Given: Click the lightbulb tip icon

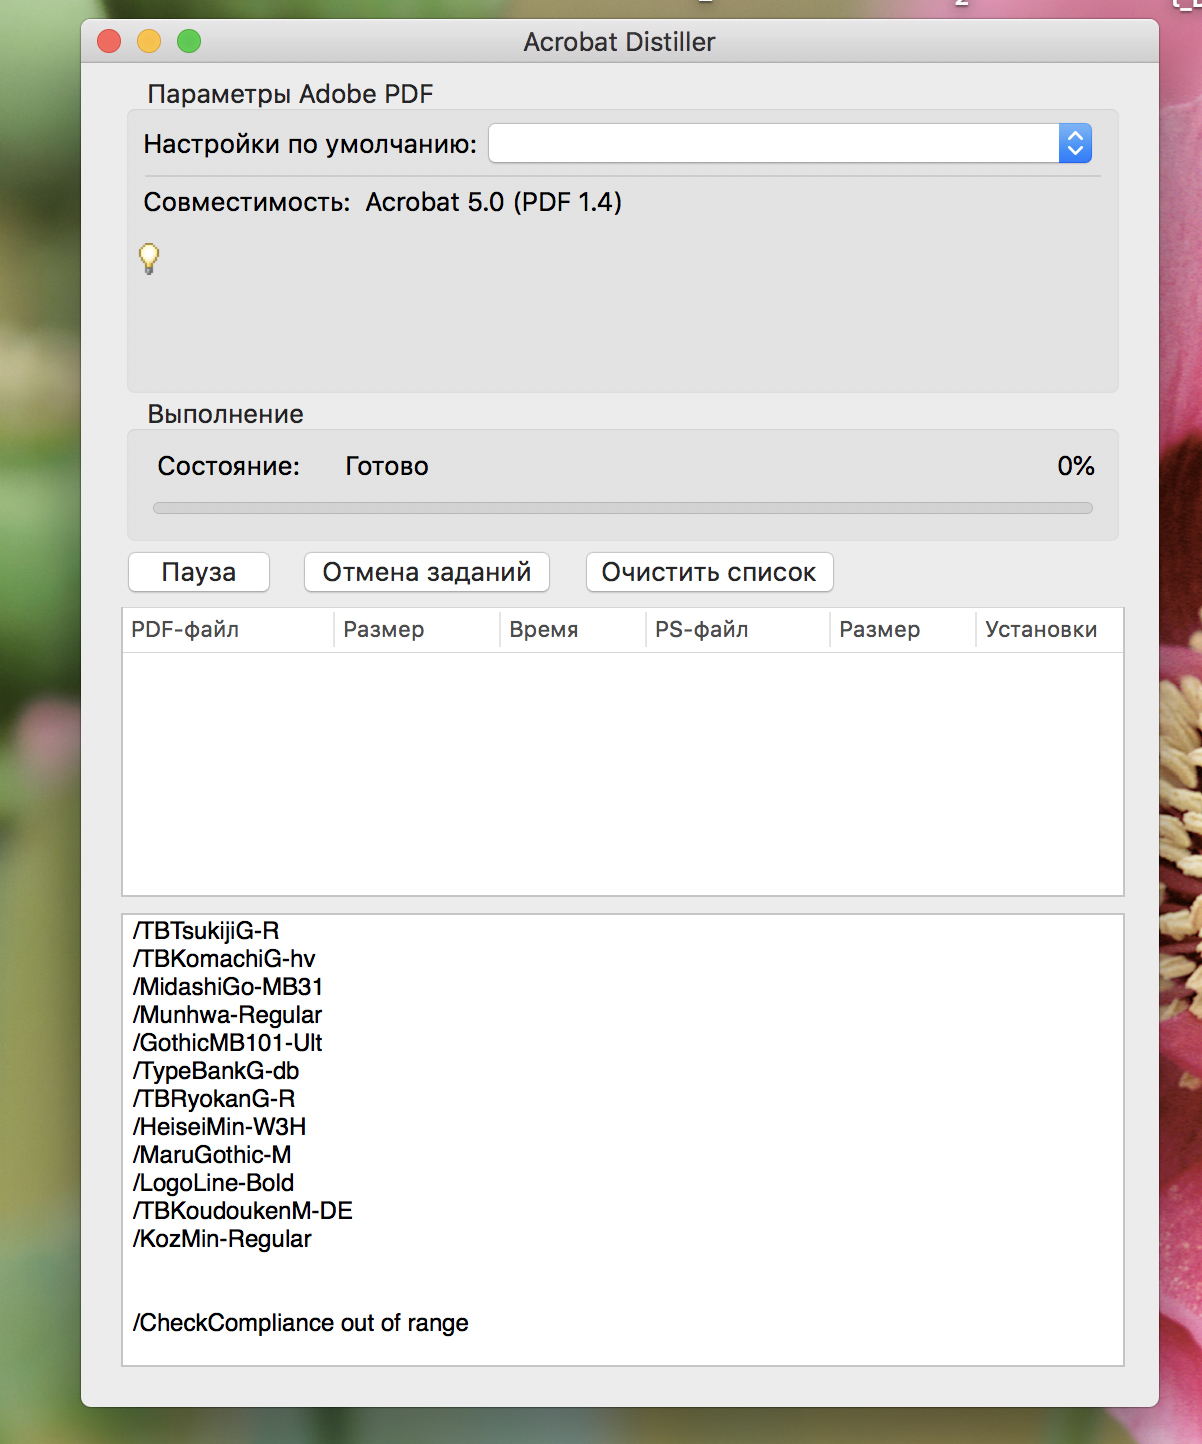Looking at the screenshot, I should [149, 258].
